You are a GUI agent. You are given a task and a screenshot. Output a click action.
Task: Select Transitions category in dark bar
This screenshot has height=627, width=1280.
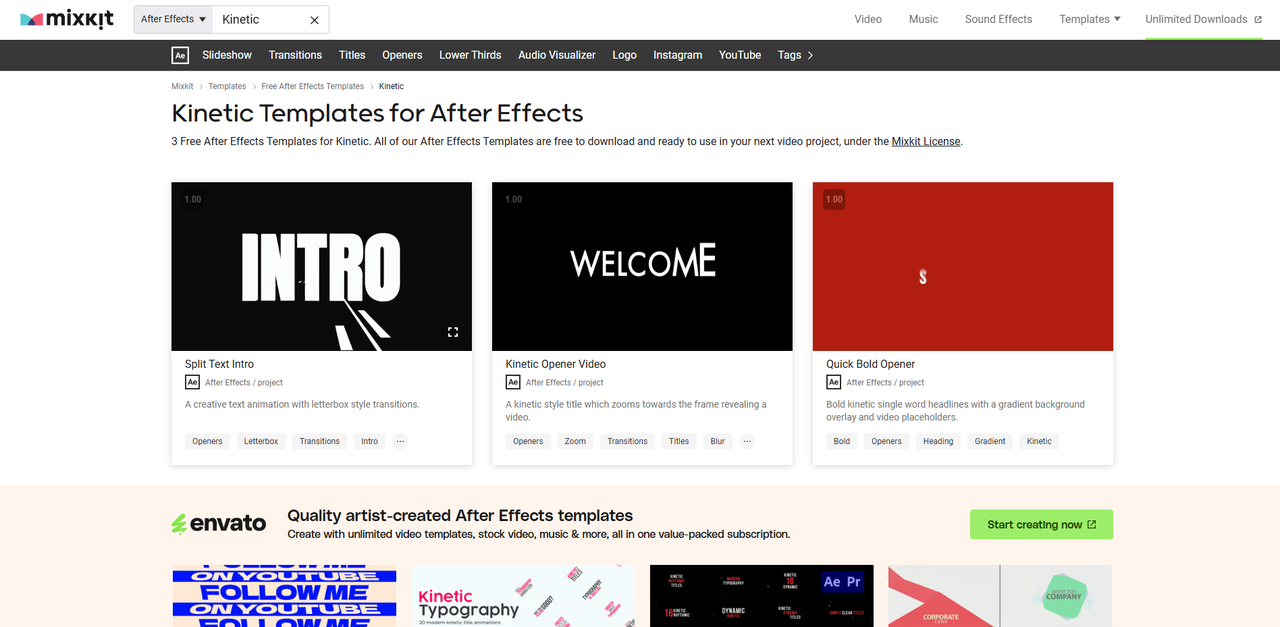[295, 55]
